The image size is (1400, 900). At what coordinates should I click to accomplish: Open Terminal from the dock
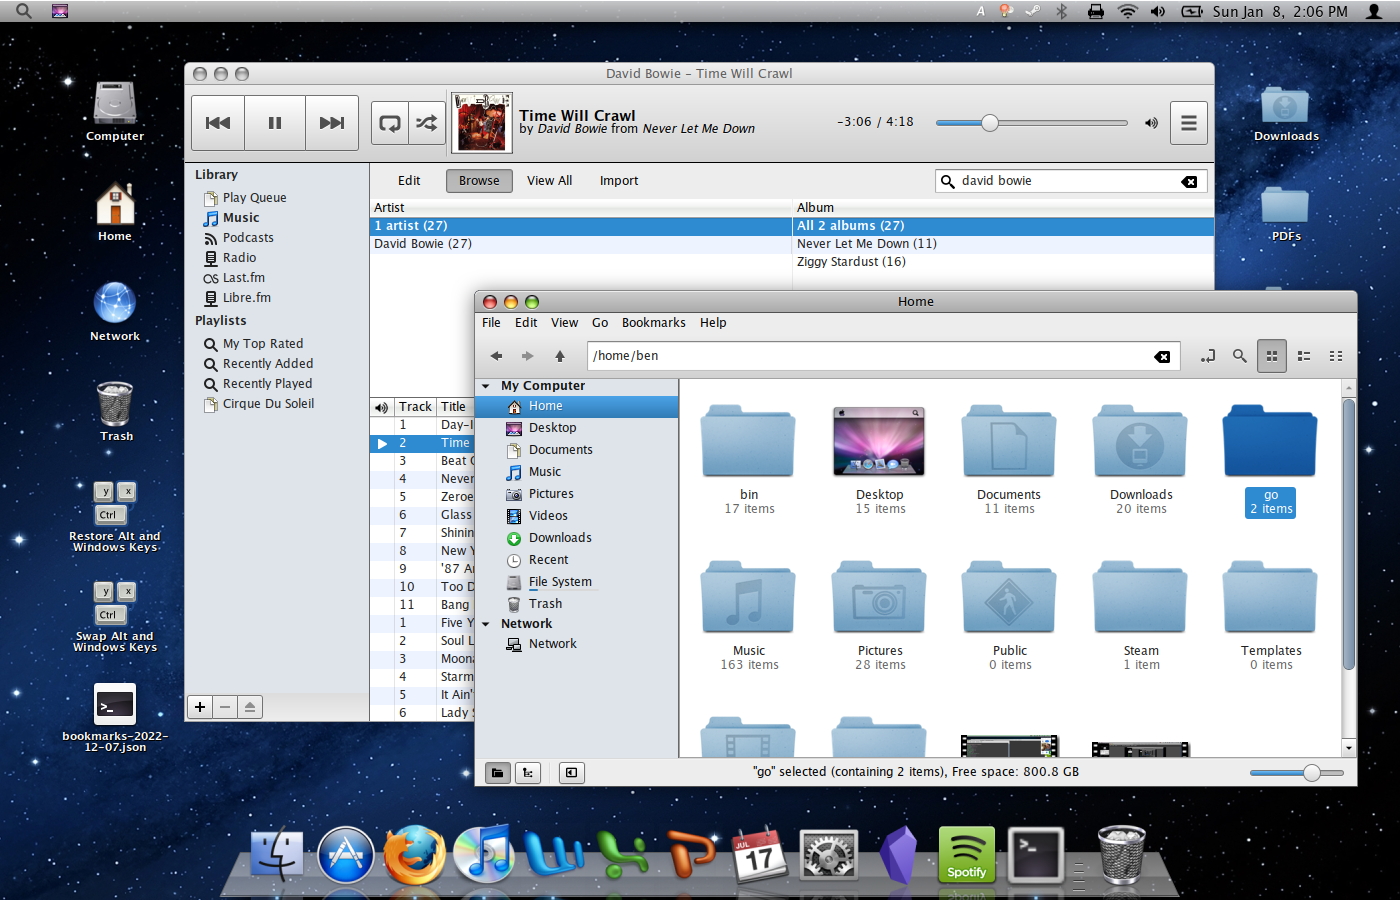1035,855
